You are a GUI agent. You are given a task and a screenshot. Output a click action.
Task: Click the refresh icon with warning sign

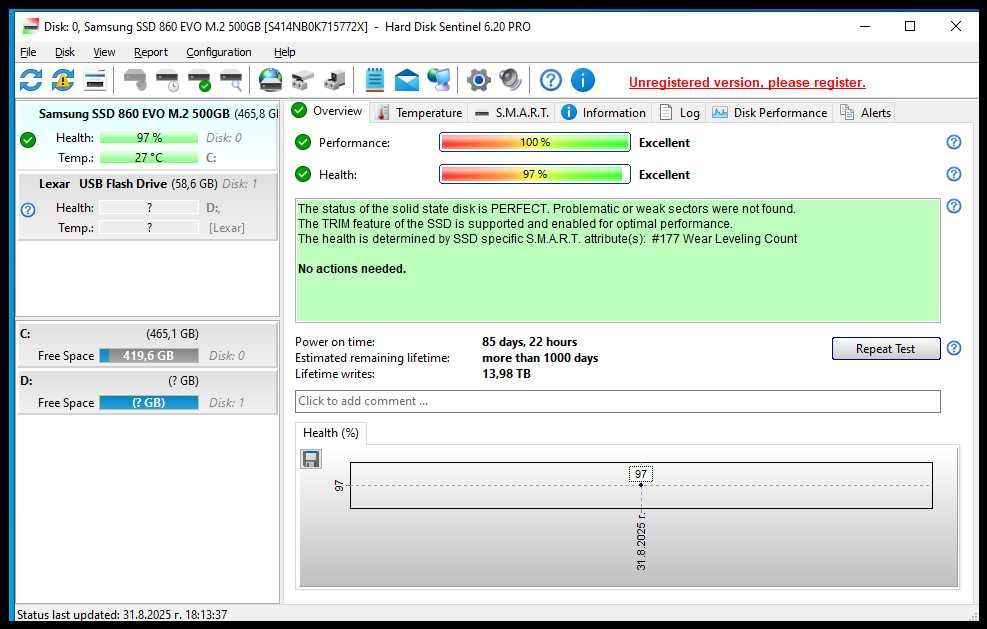tap(63, 81)
